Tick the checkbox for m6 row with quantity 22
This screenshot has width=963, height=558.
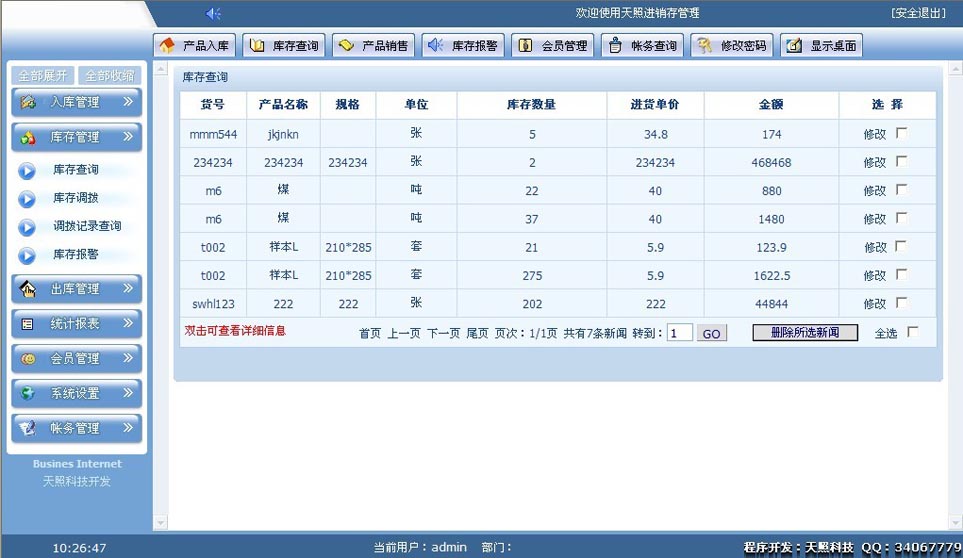[902, 189]
